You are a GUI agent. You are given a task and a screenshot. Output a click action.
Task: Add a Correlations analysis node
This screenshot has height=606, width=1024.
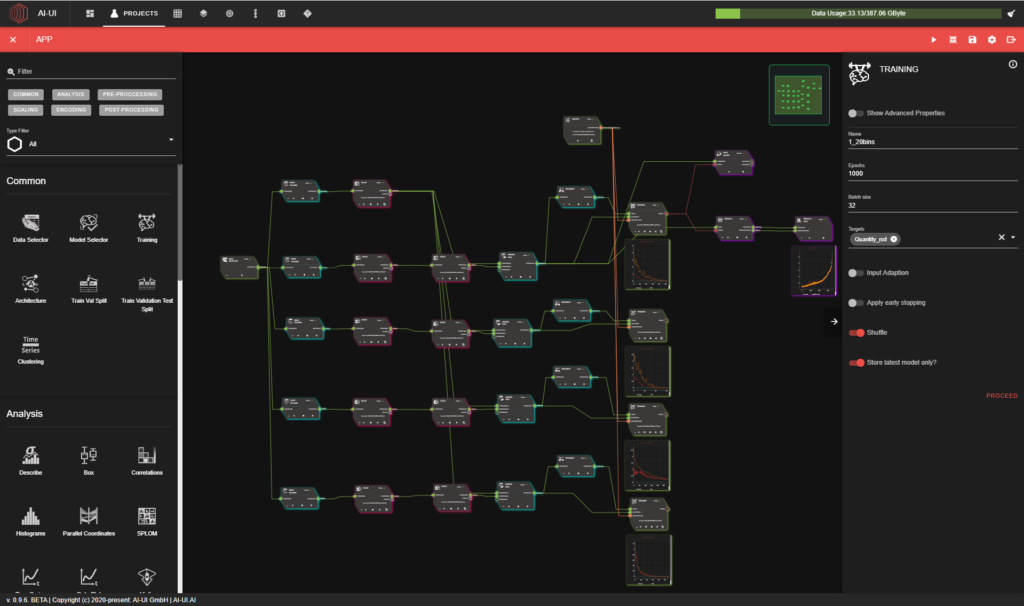point(147,460)
